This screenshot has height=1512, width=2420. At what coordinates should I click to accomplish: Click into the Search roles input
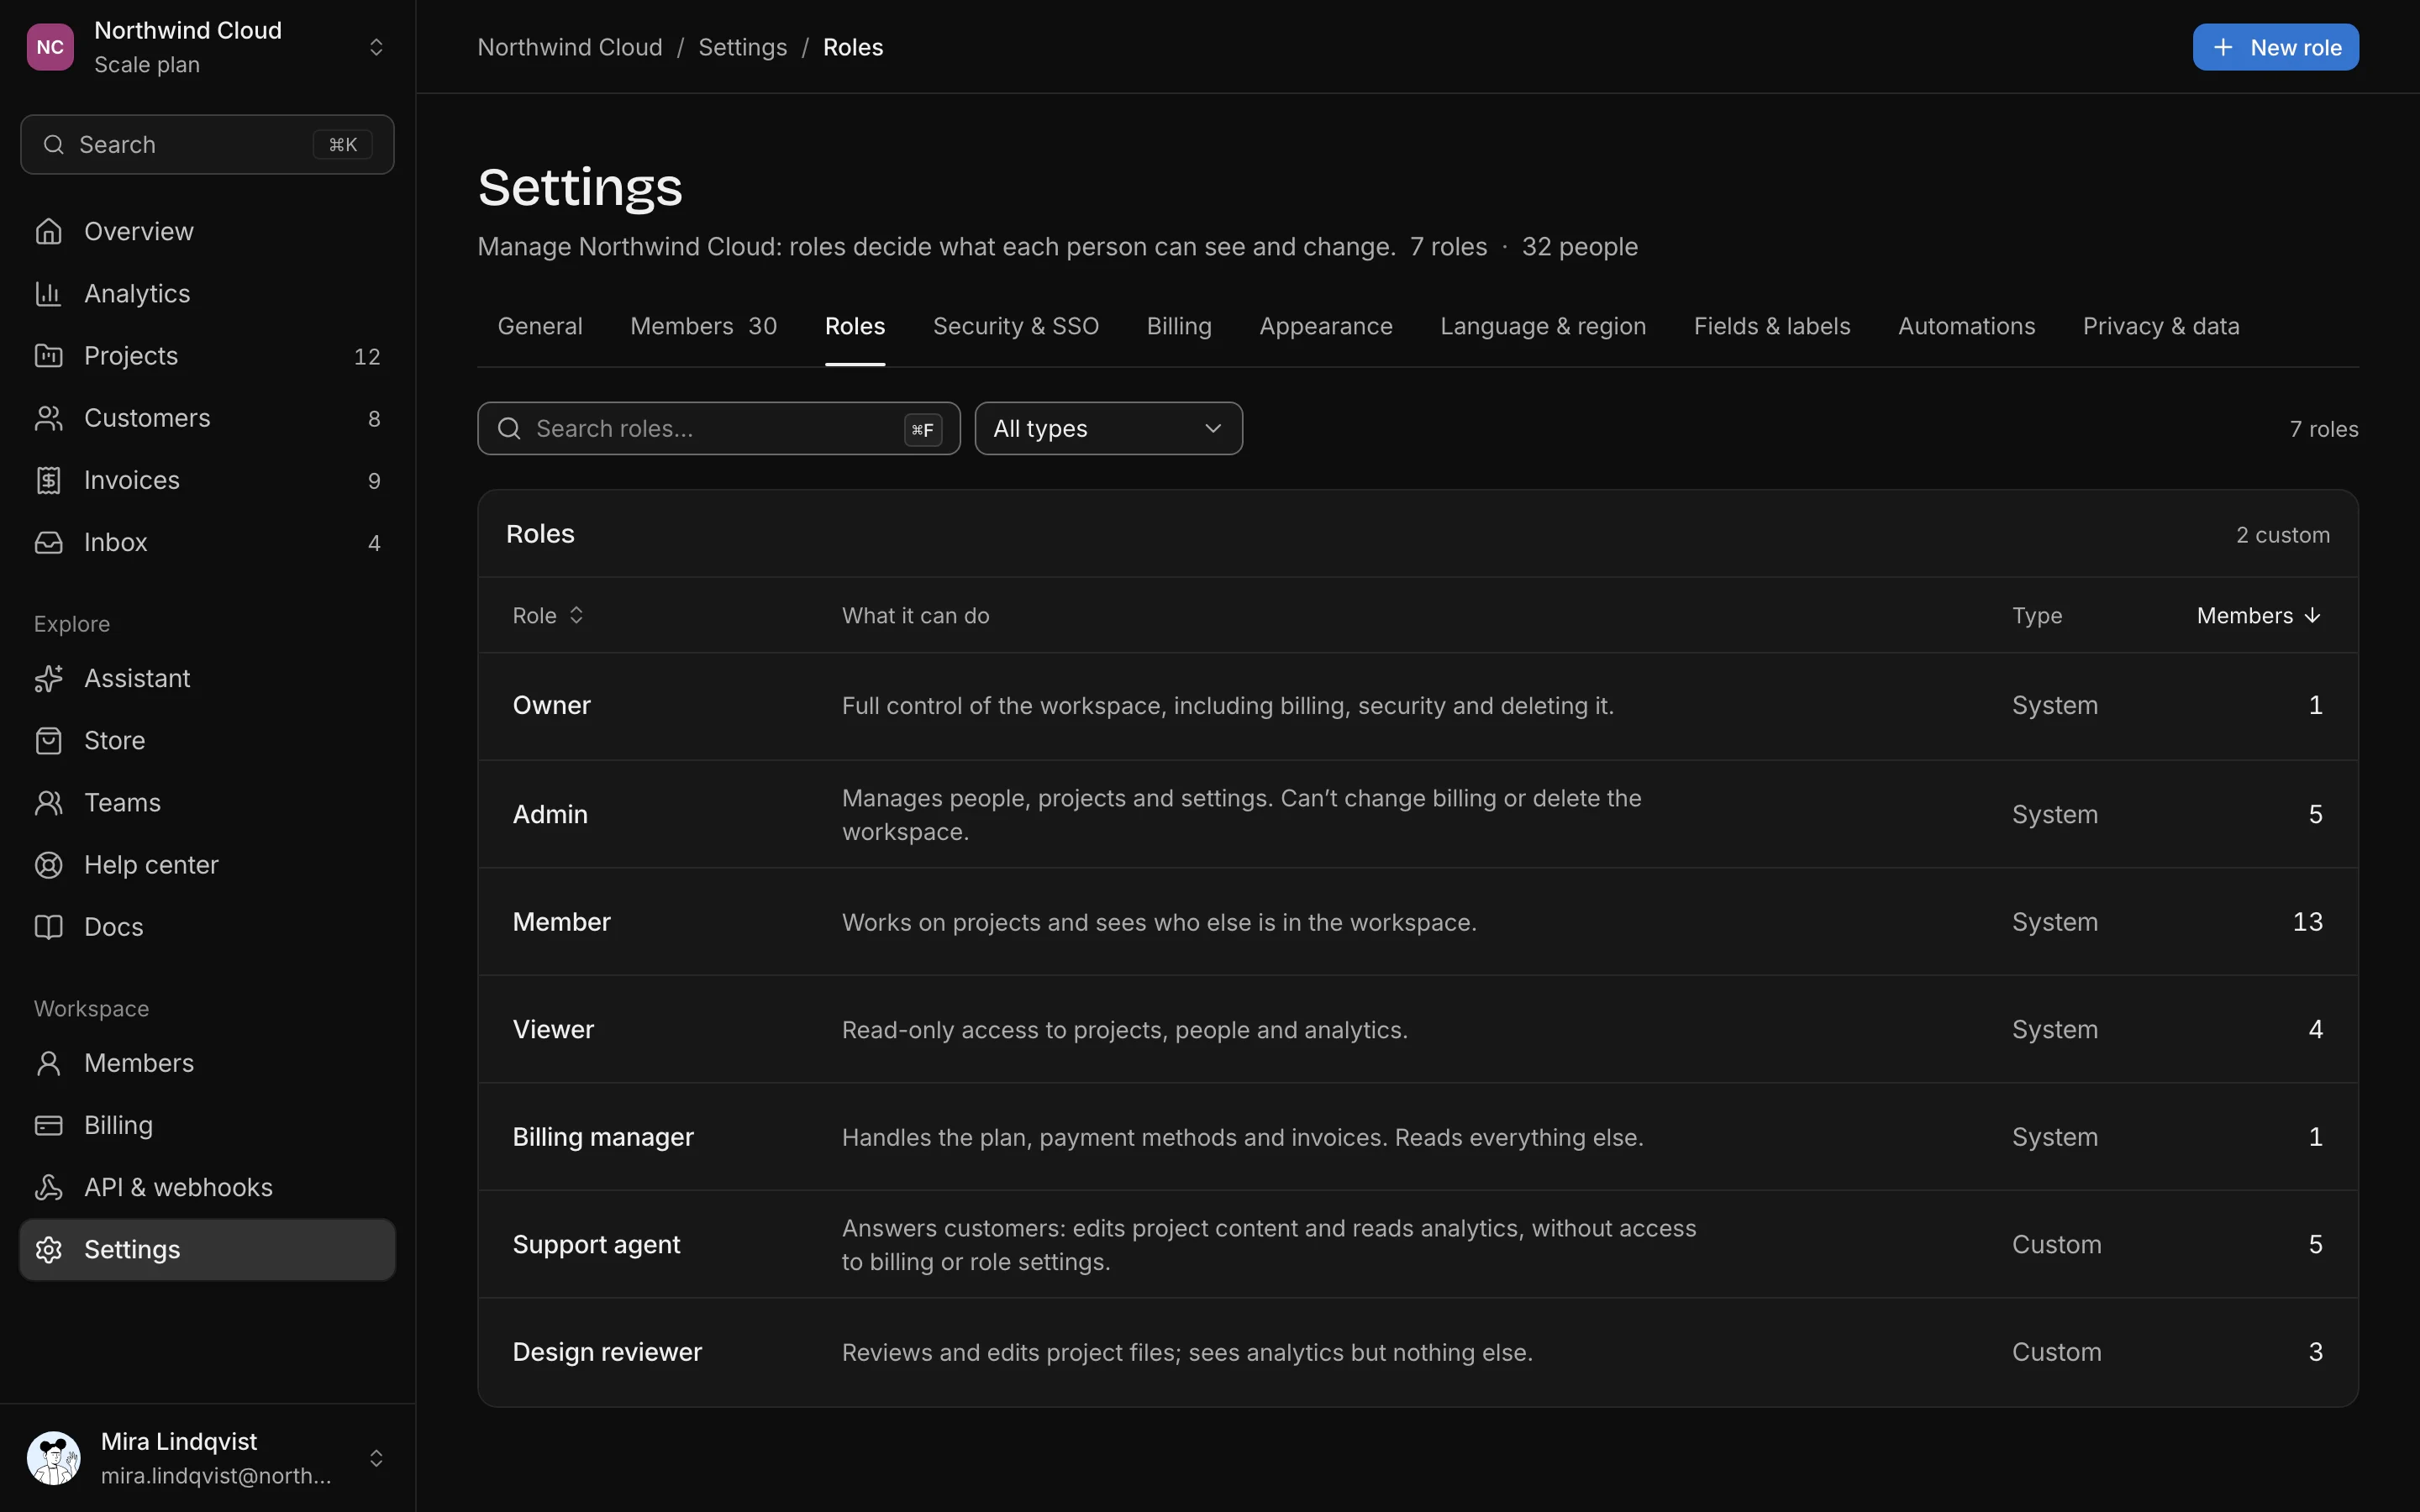(718, 428)
